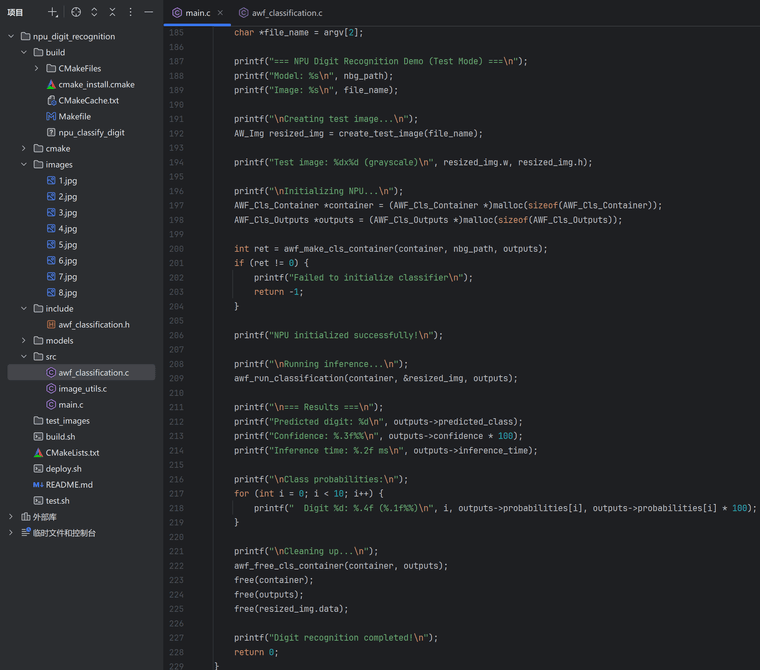Collapse all tree nodes icon

(112, 13)
